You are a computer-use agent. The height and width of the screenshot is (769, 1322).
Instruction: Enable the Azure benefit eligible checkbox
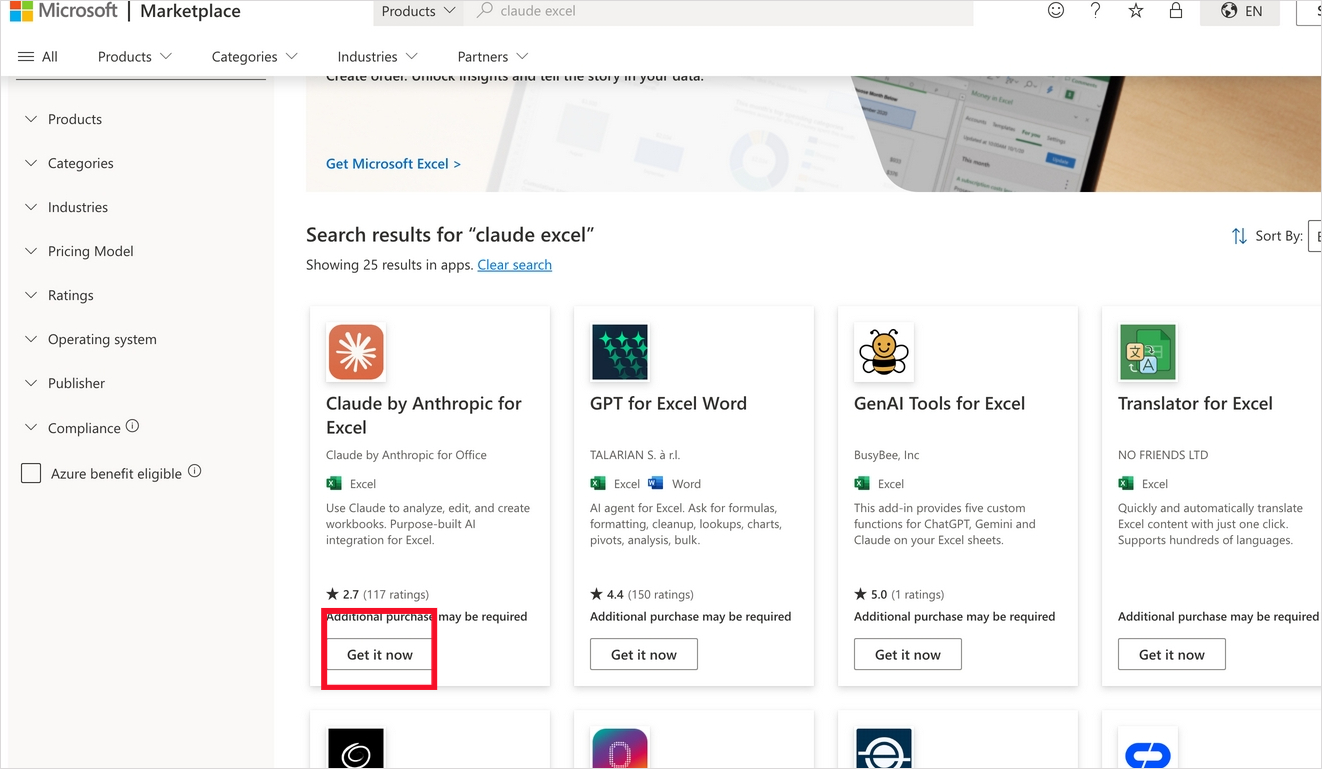[32, 473]
